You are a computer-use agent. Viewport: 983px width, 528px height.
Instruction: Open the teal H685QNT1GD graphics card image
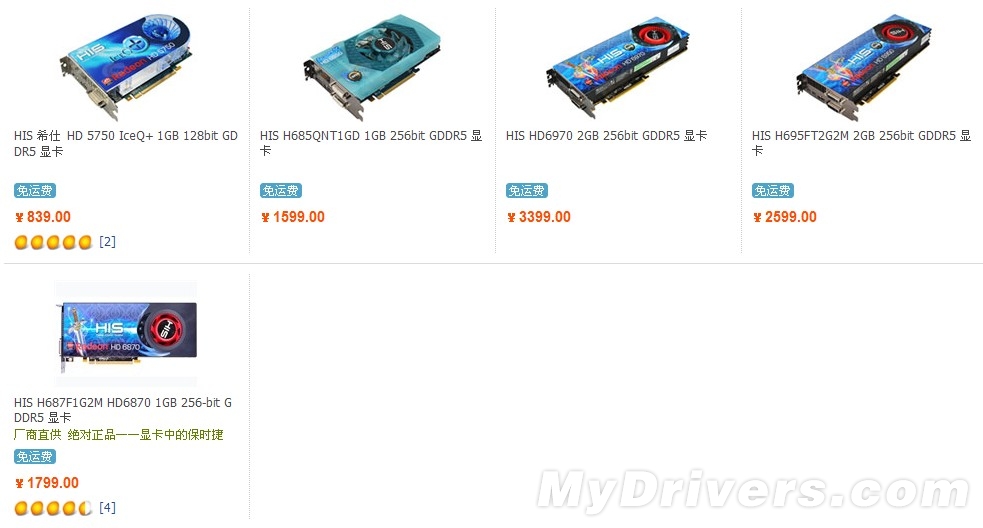[x=372, y=68]
